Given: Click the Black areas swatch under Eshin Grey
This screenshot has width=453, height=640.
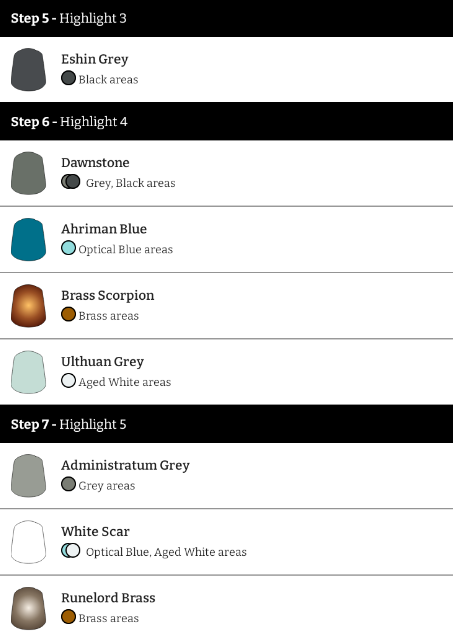Looking at the screenshot, I should coord(68,78).
